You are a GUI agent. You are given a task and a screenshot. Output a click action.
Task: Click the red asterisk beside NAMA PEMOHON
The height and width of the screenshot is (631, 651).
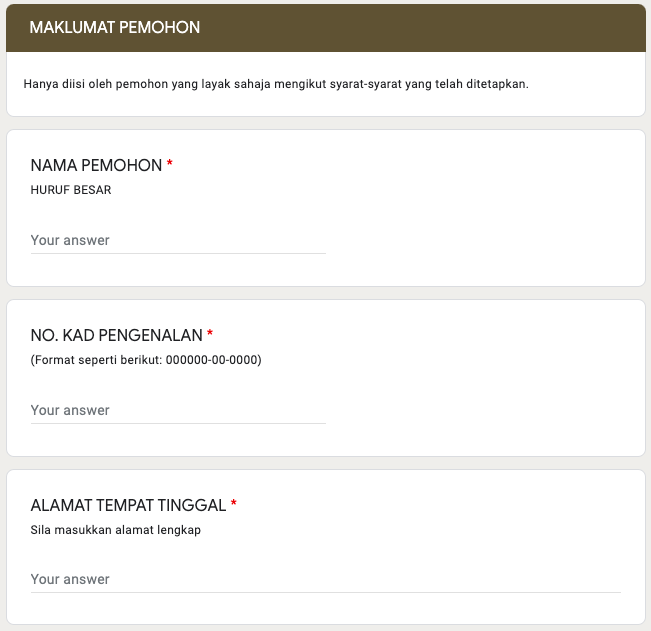[x=170, y=165]
